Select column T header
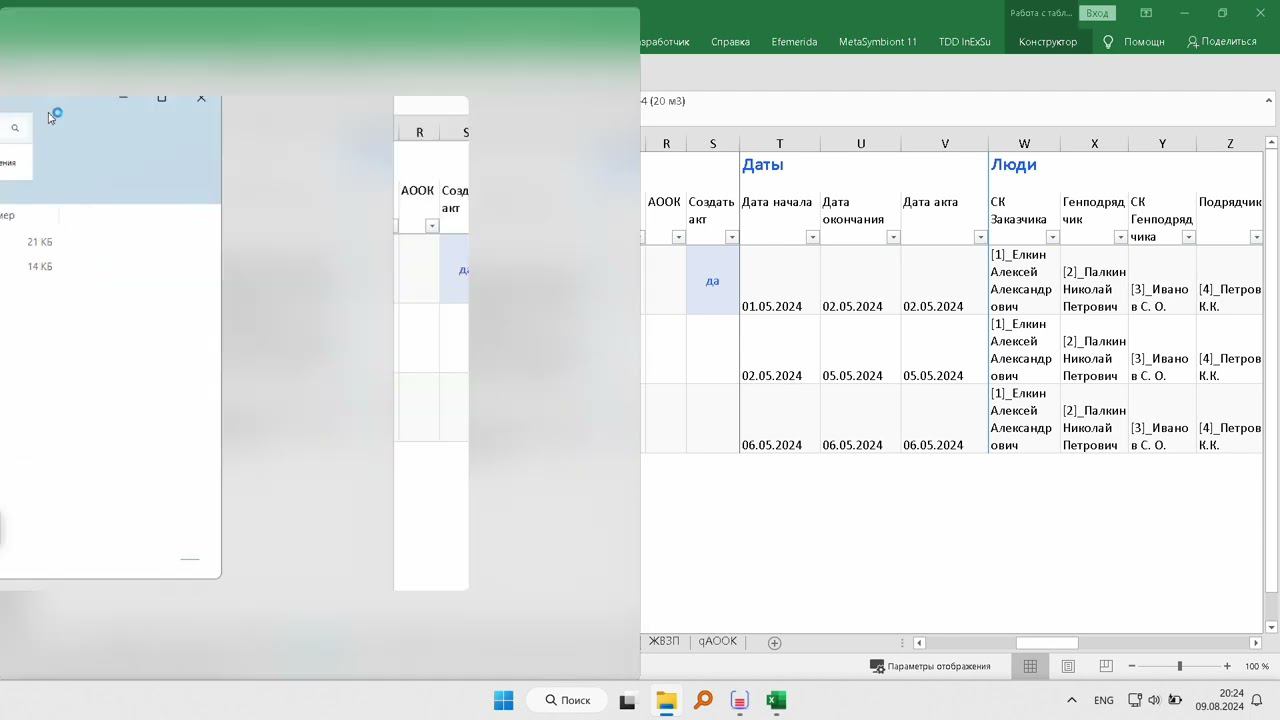1280x720 pixels. 779,144
